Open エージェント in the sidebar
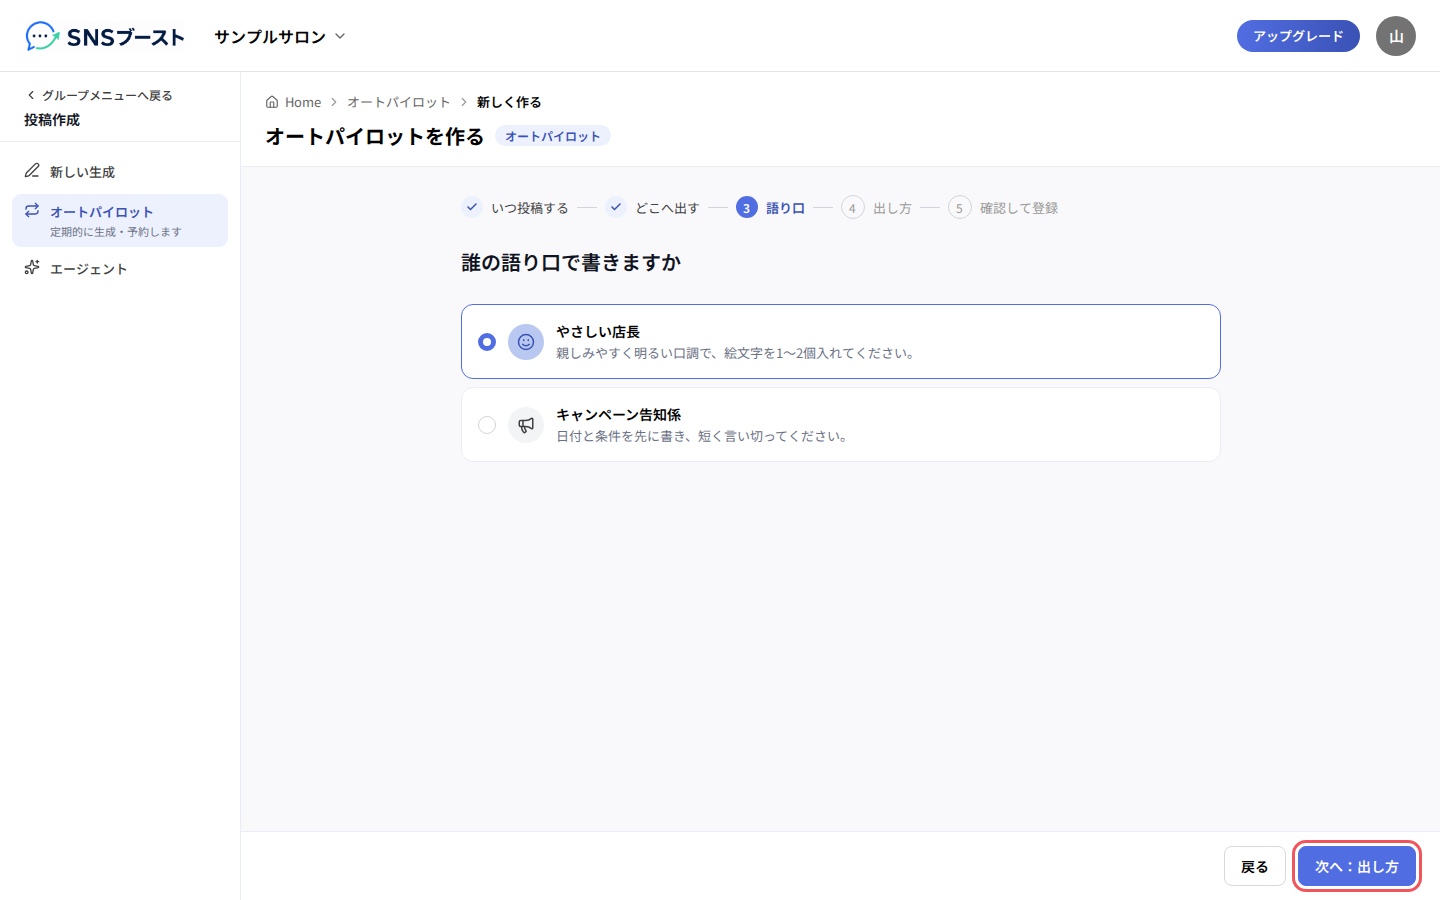The height and width of the screenshot is (900, 1440). (120, 269)
